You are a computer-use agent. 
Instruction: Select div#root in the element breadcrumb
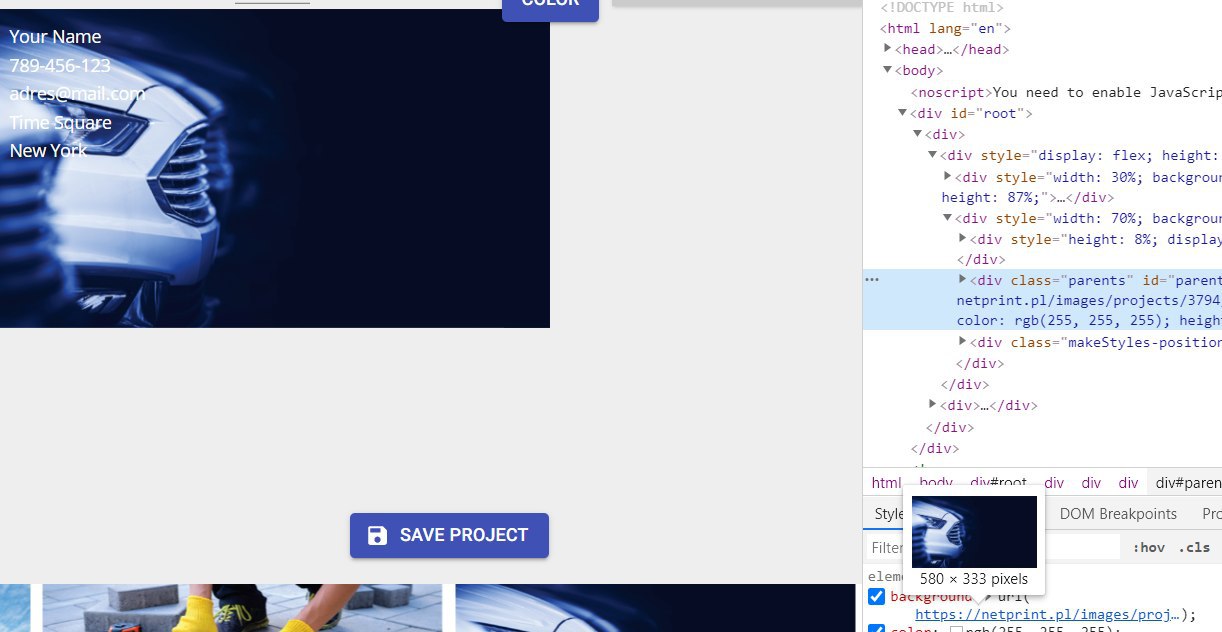(998, 483)
